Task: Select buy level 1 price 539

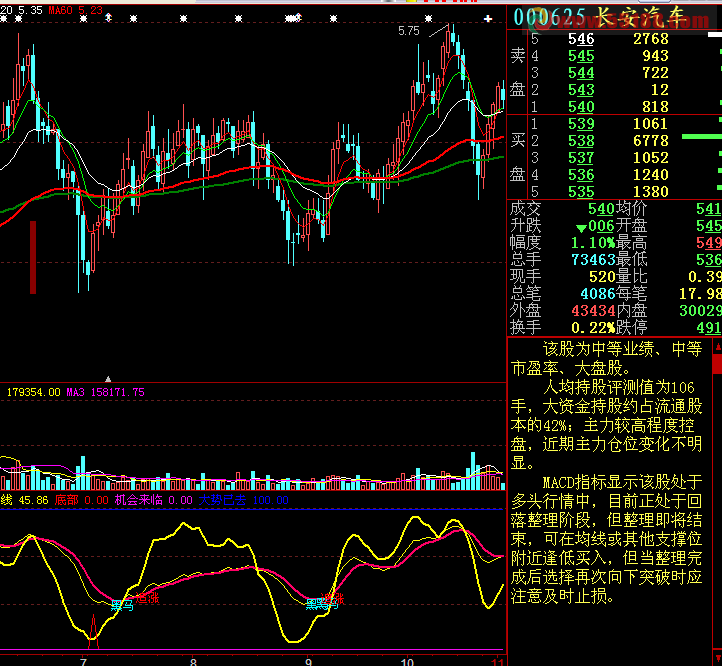Action: pos(581,124)
